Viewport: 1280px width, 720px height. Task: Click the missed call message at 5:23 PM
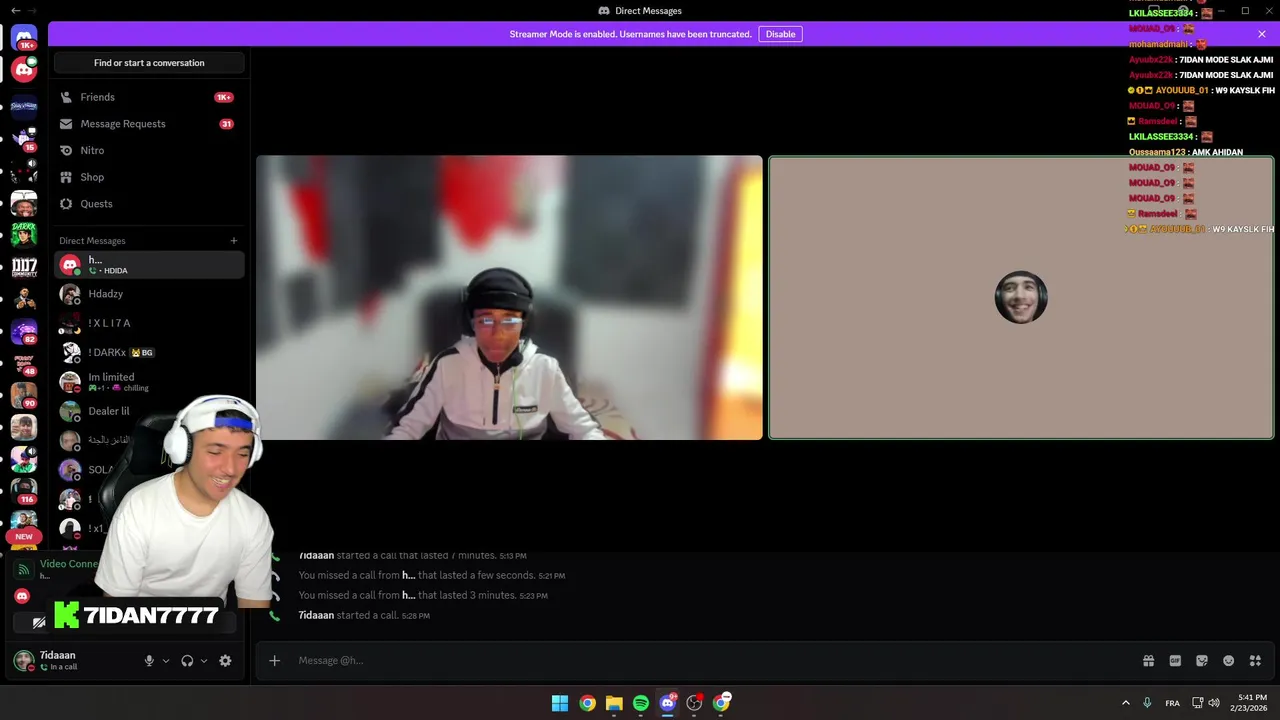(x=423, y=596)
